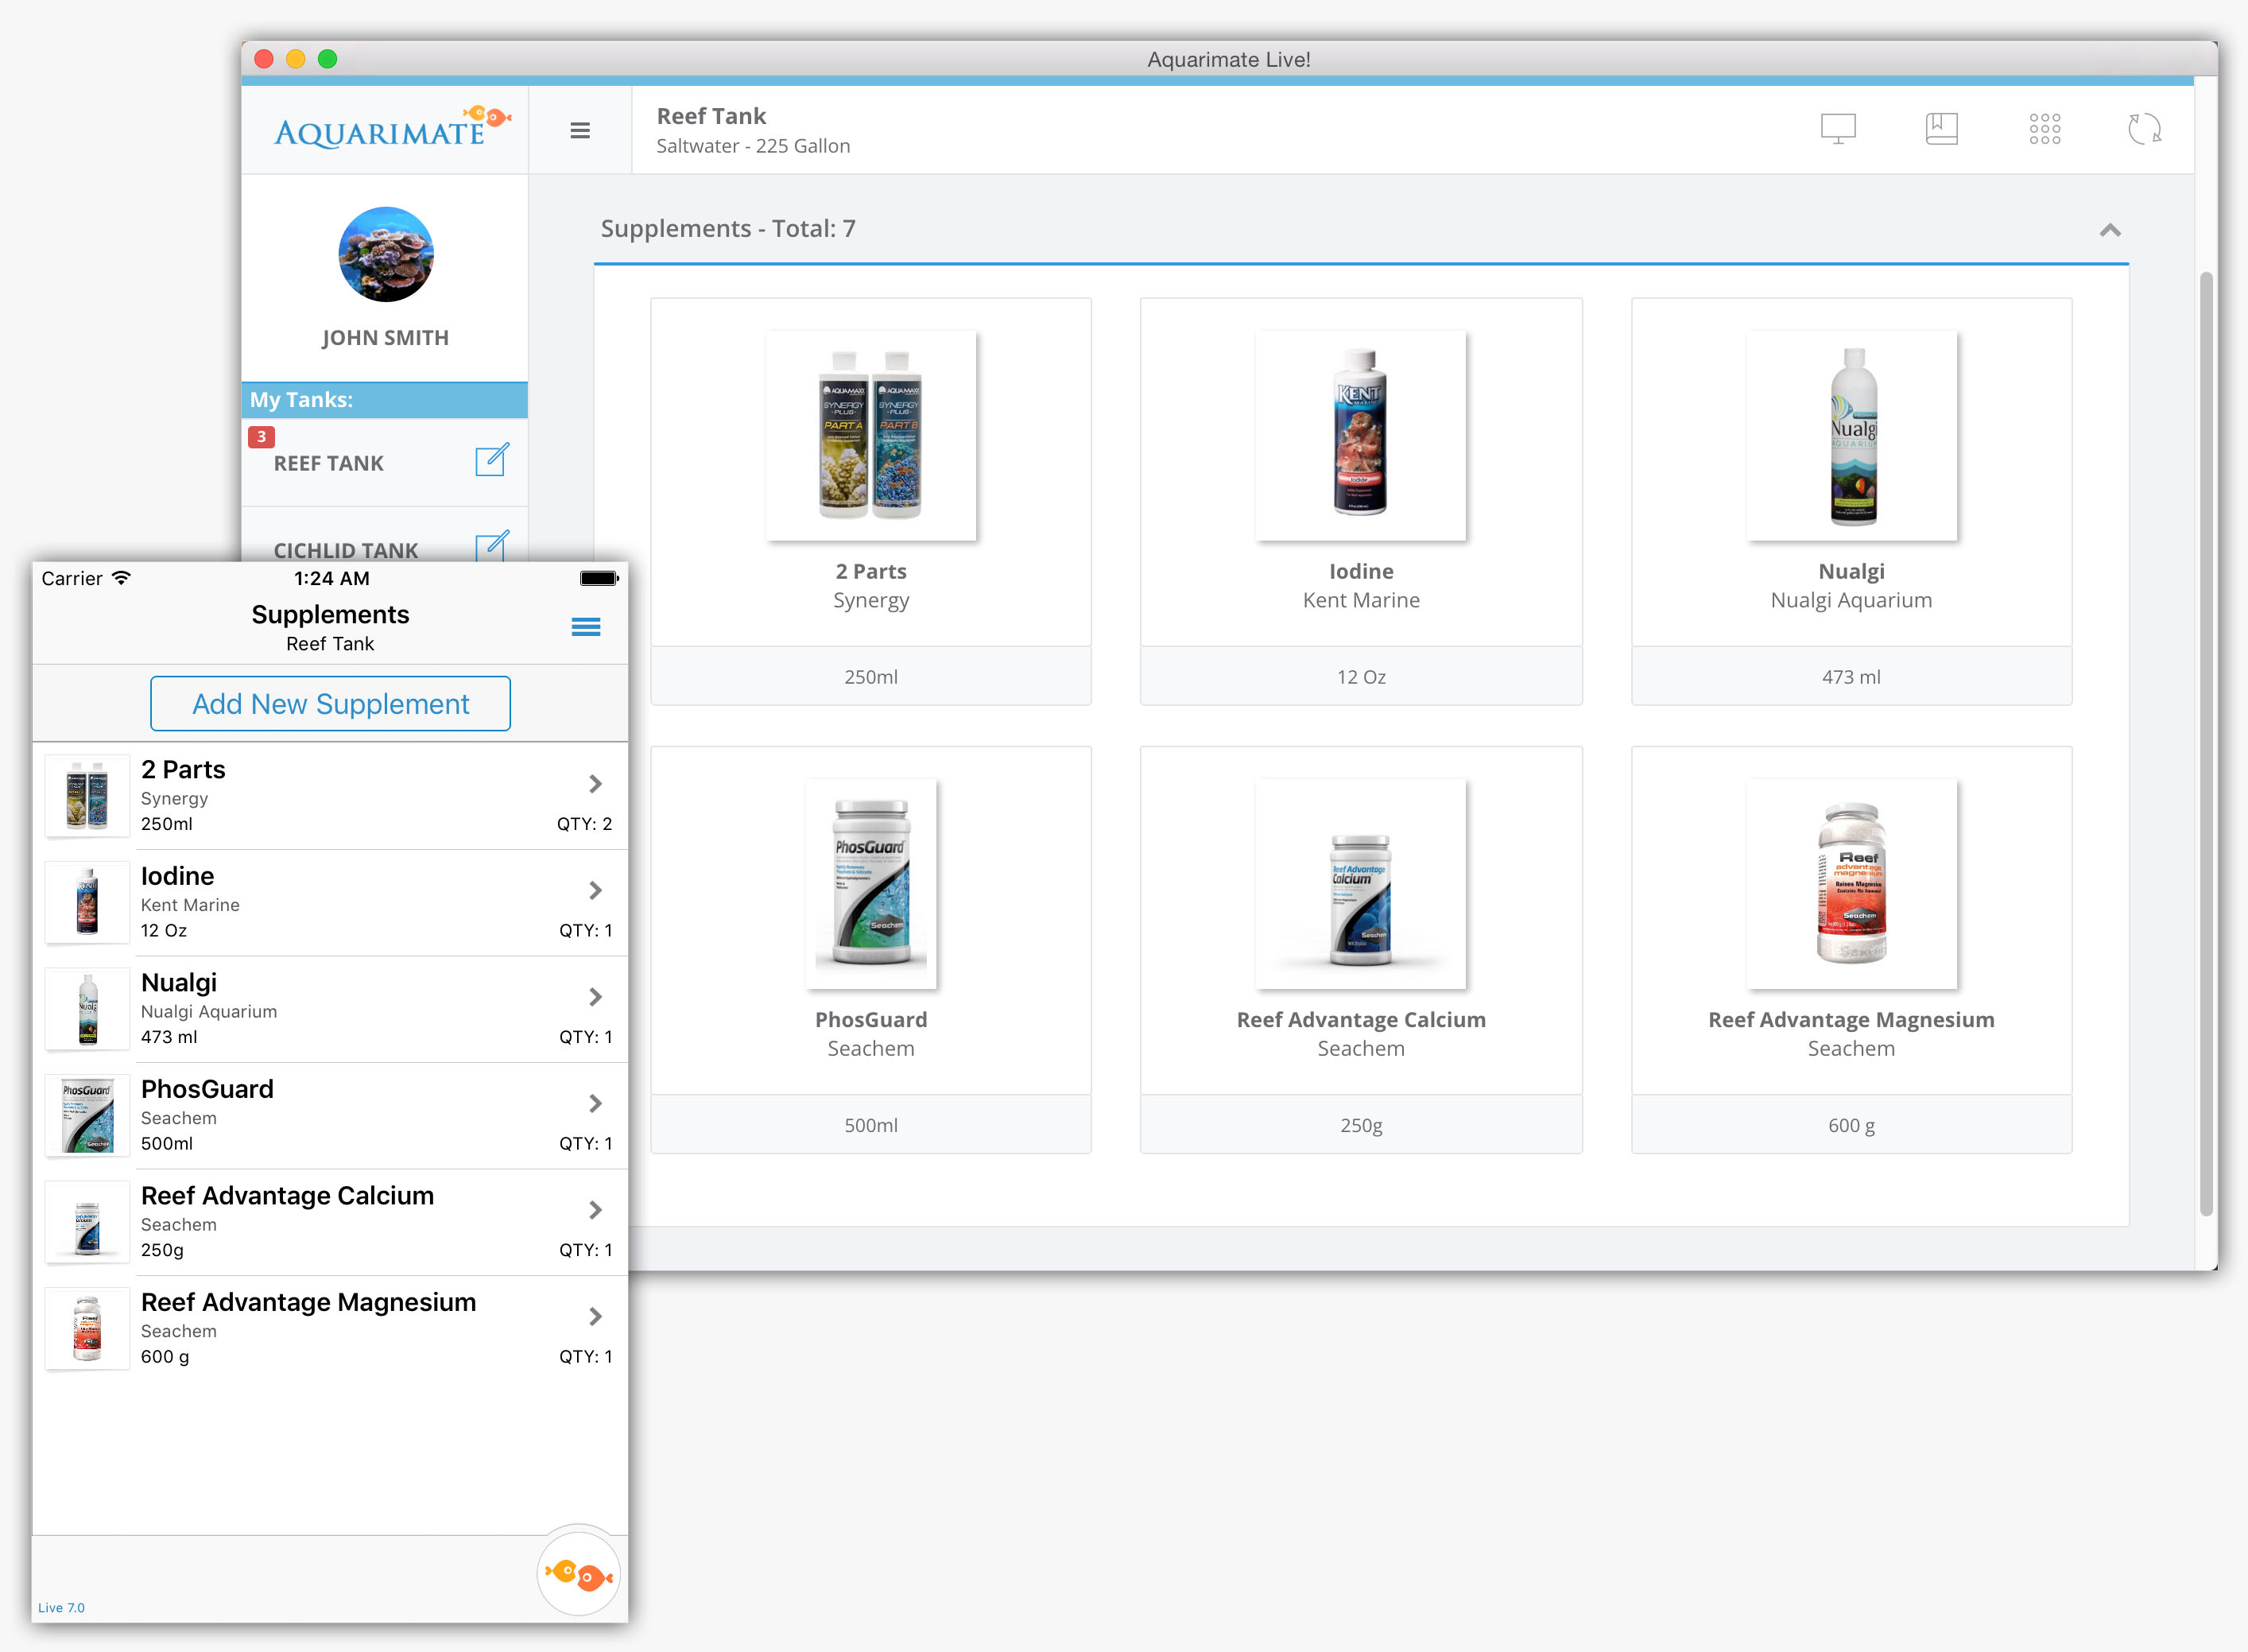The width and height of the screenshot is (2248, 1652).
Task: Open Iodine row chevron in mobile list
Action: tap(596, 890)
